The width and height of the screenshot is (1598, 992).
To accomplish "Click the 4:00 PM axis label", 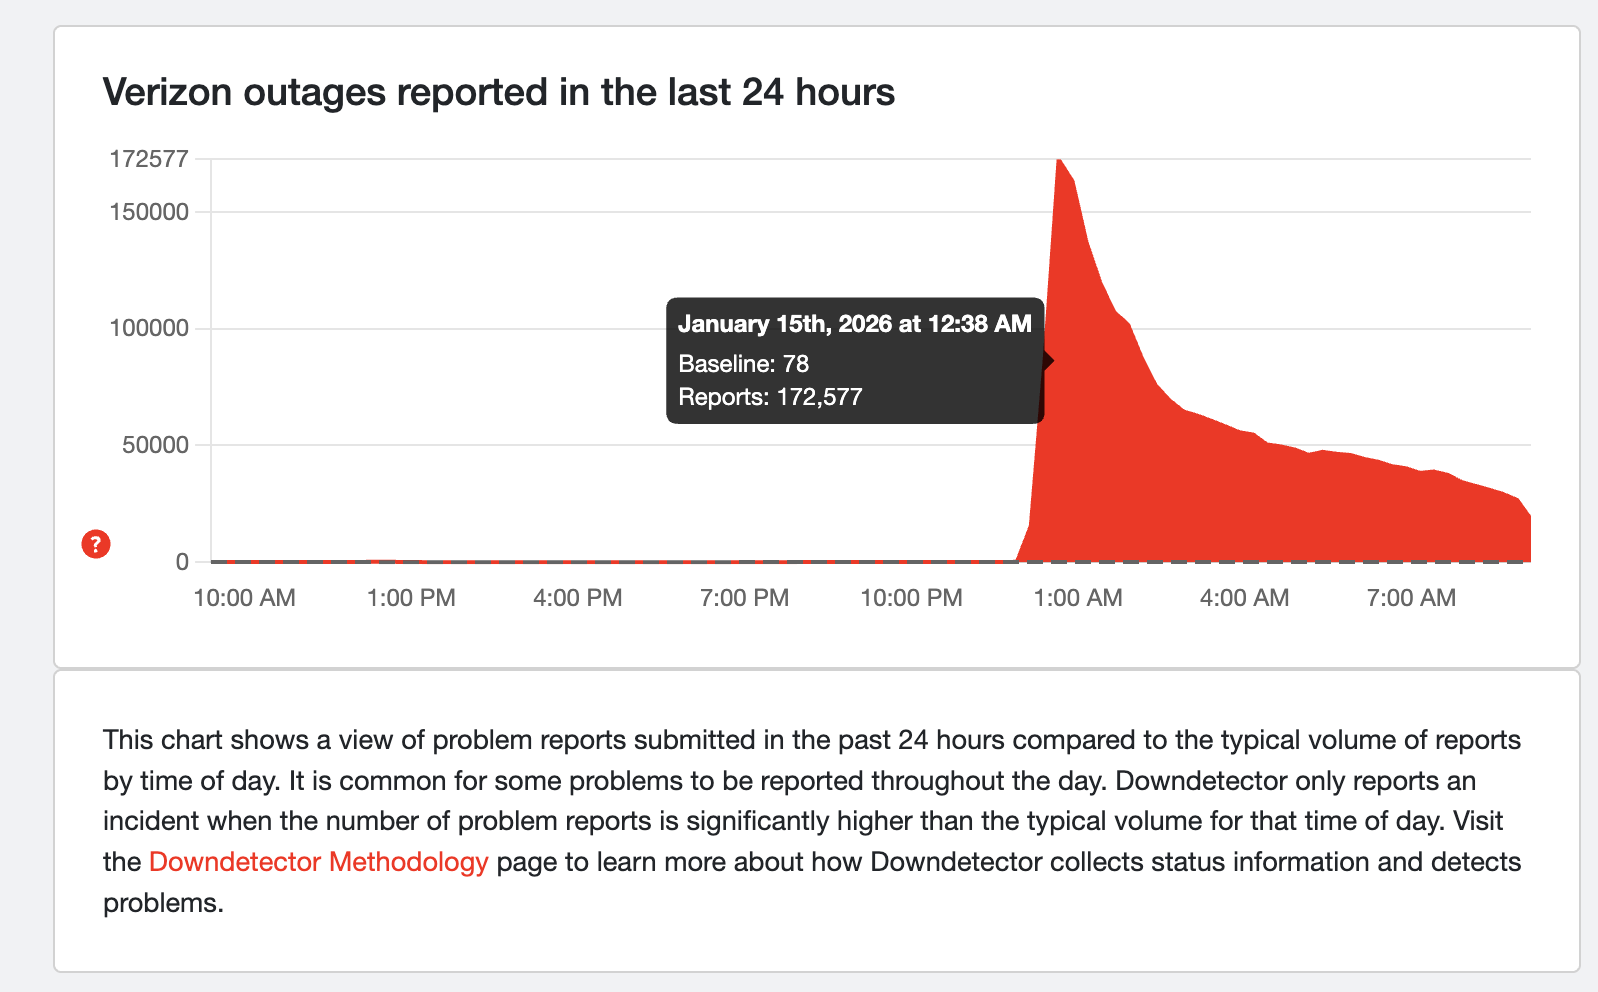I will (x=577, y=597).
